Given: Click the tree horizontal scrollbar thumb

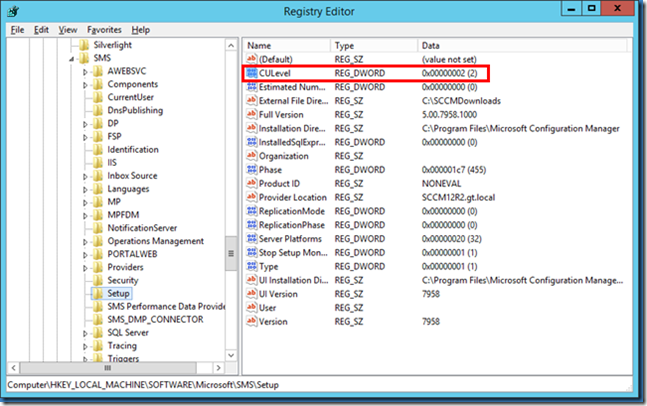Looking at the screenshot, I should [108, 368].
